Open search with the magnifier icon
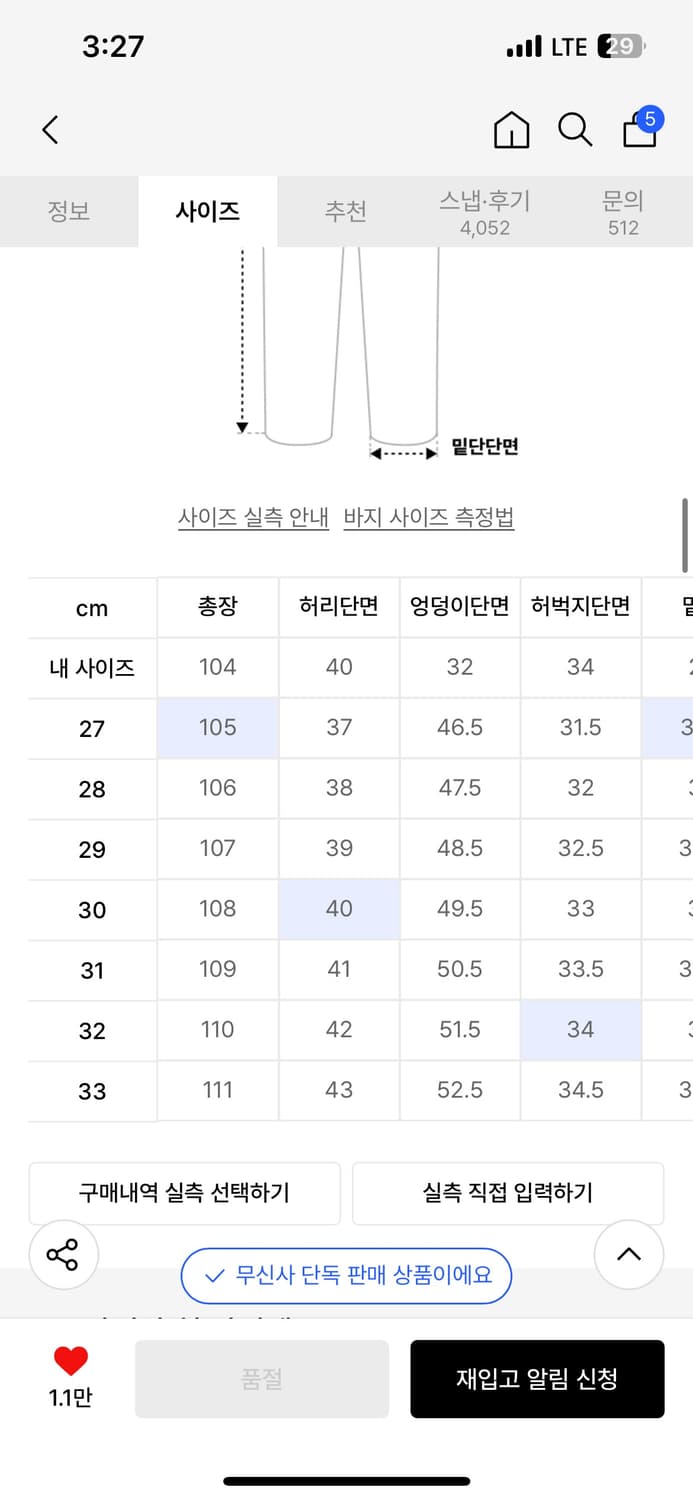Screen dimensions: 693x1500 click(575, 130)
